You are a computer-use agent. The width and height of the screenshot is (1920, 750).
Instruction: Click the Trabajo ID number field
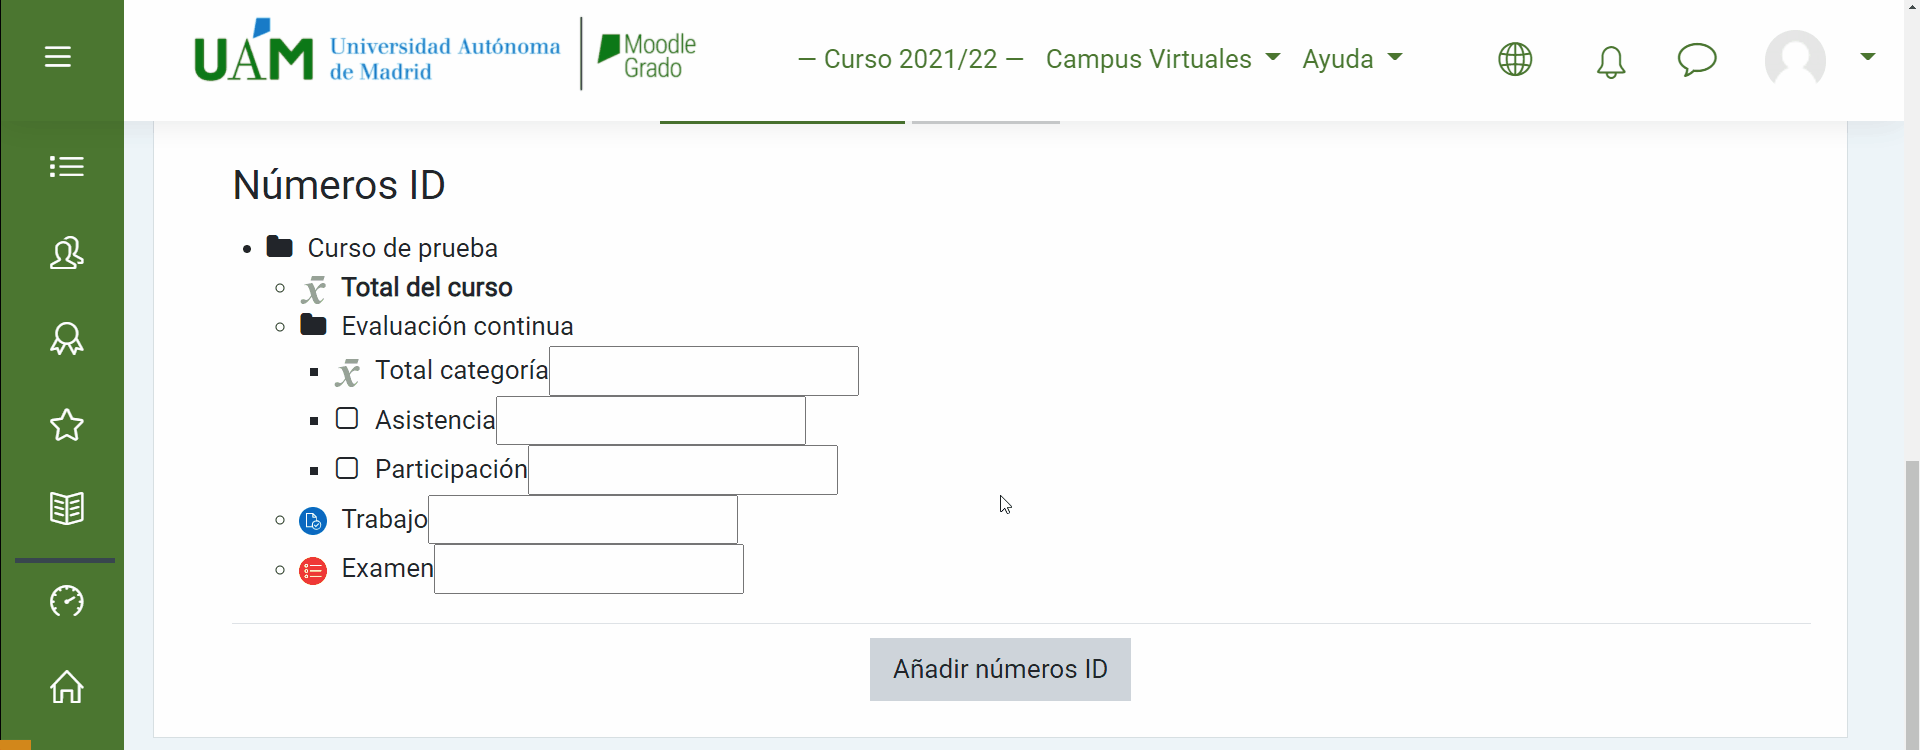tap(583, 520)
